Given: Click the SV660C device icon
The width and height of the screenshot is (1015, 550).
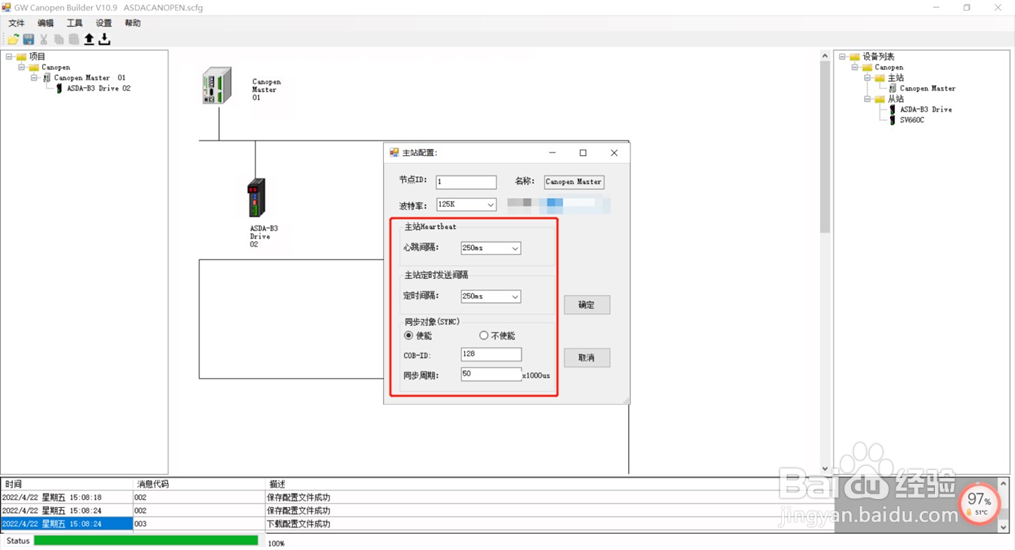Looking at the screenshot, I should [892, 120].
